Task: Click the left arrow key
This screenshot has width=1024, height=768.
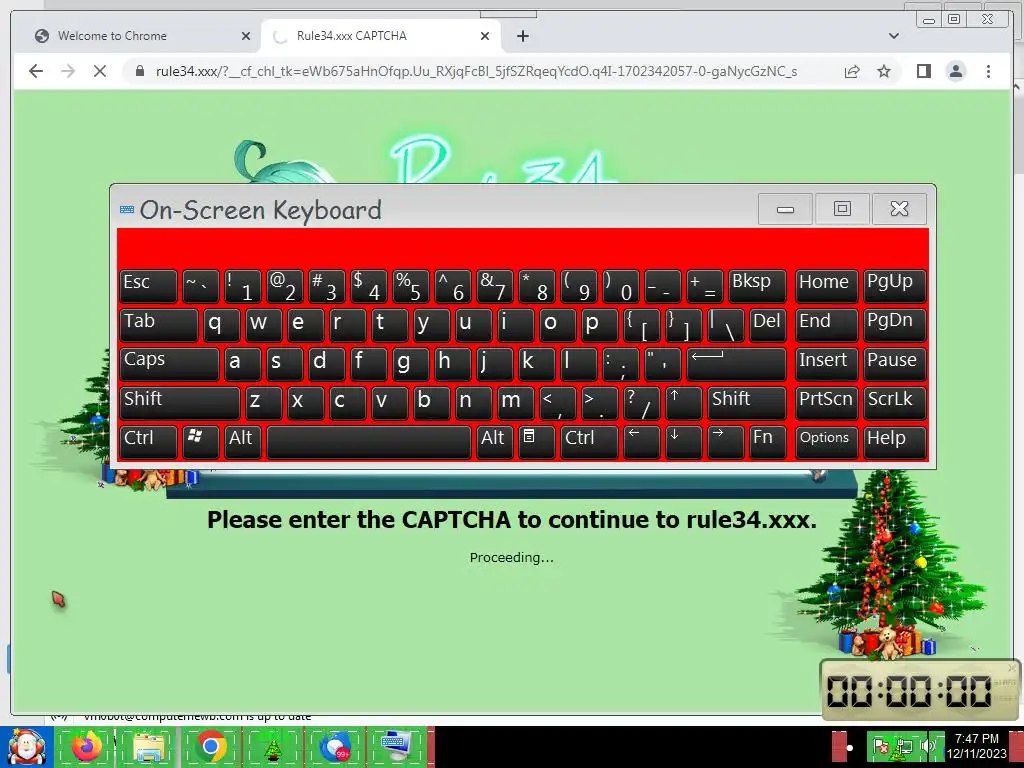Action: [x=642, y=442]
